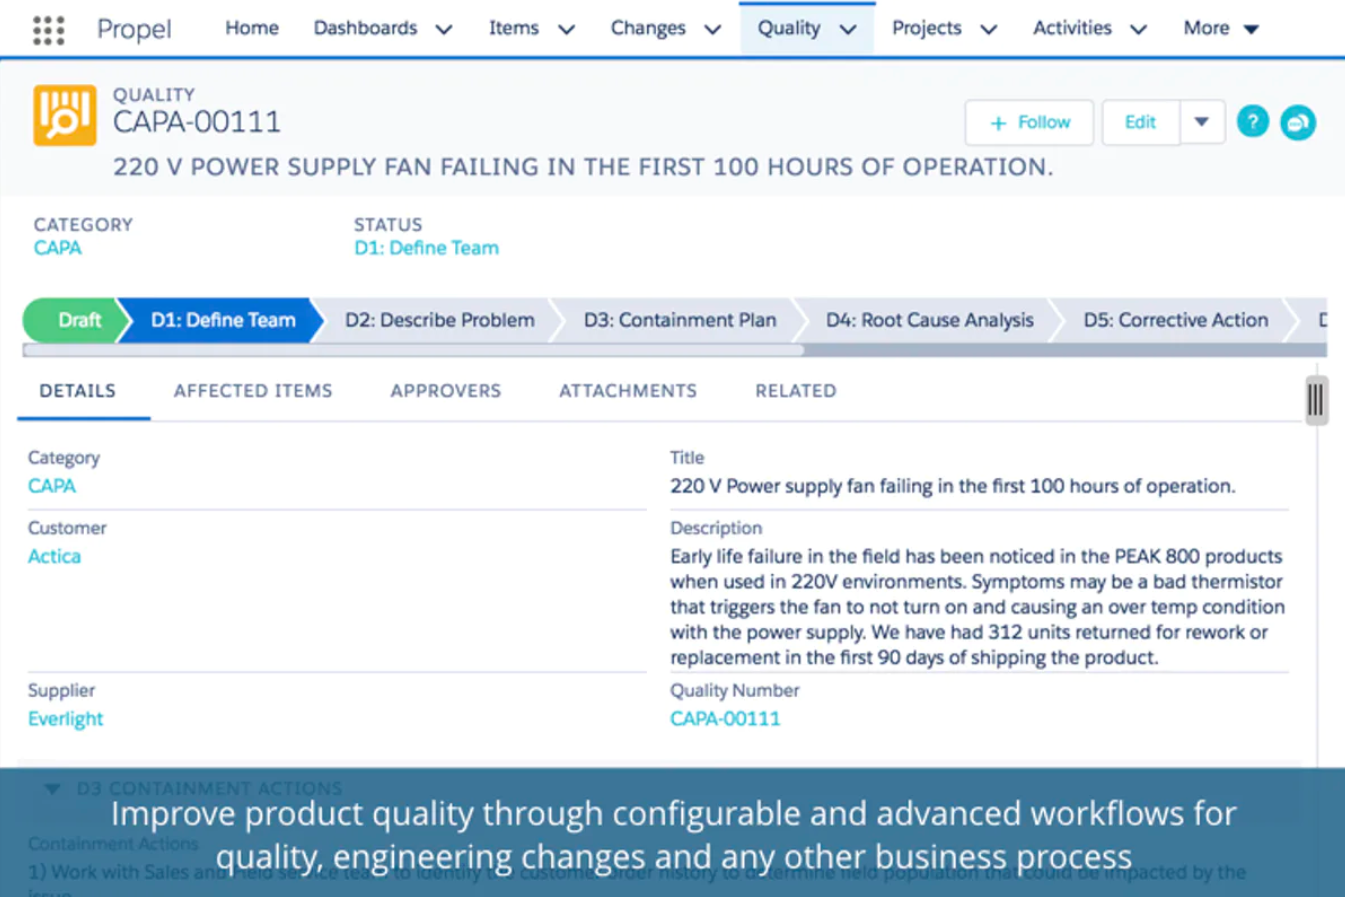
Task: Expand the Items chevron menu
Action: click(x=566, y=29)
